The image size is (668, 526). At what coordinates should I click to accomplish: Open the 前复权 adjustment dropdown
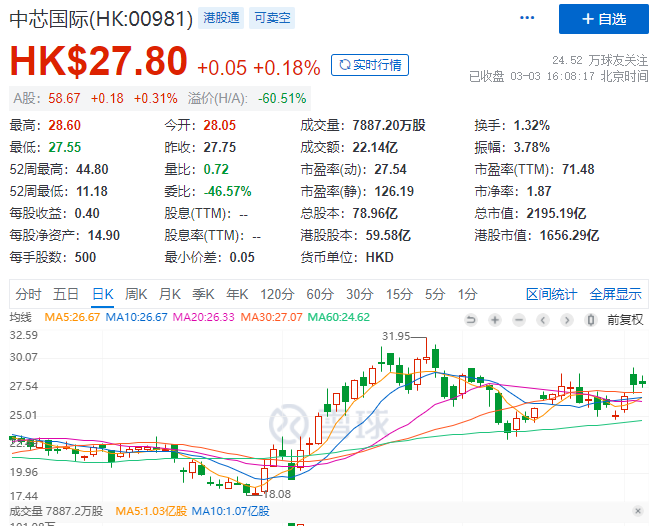[626, 318]
